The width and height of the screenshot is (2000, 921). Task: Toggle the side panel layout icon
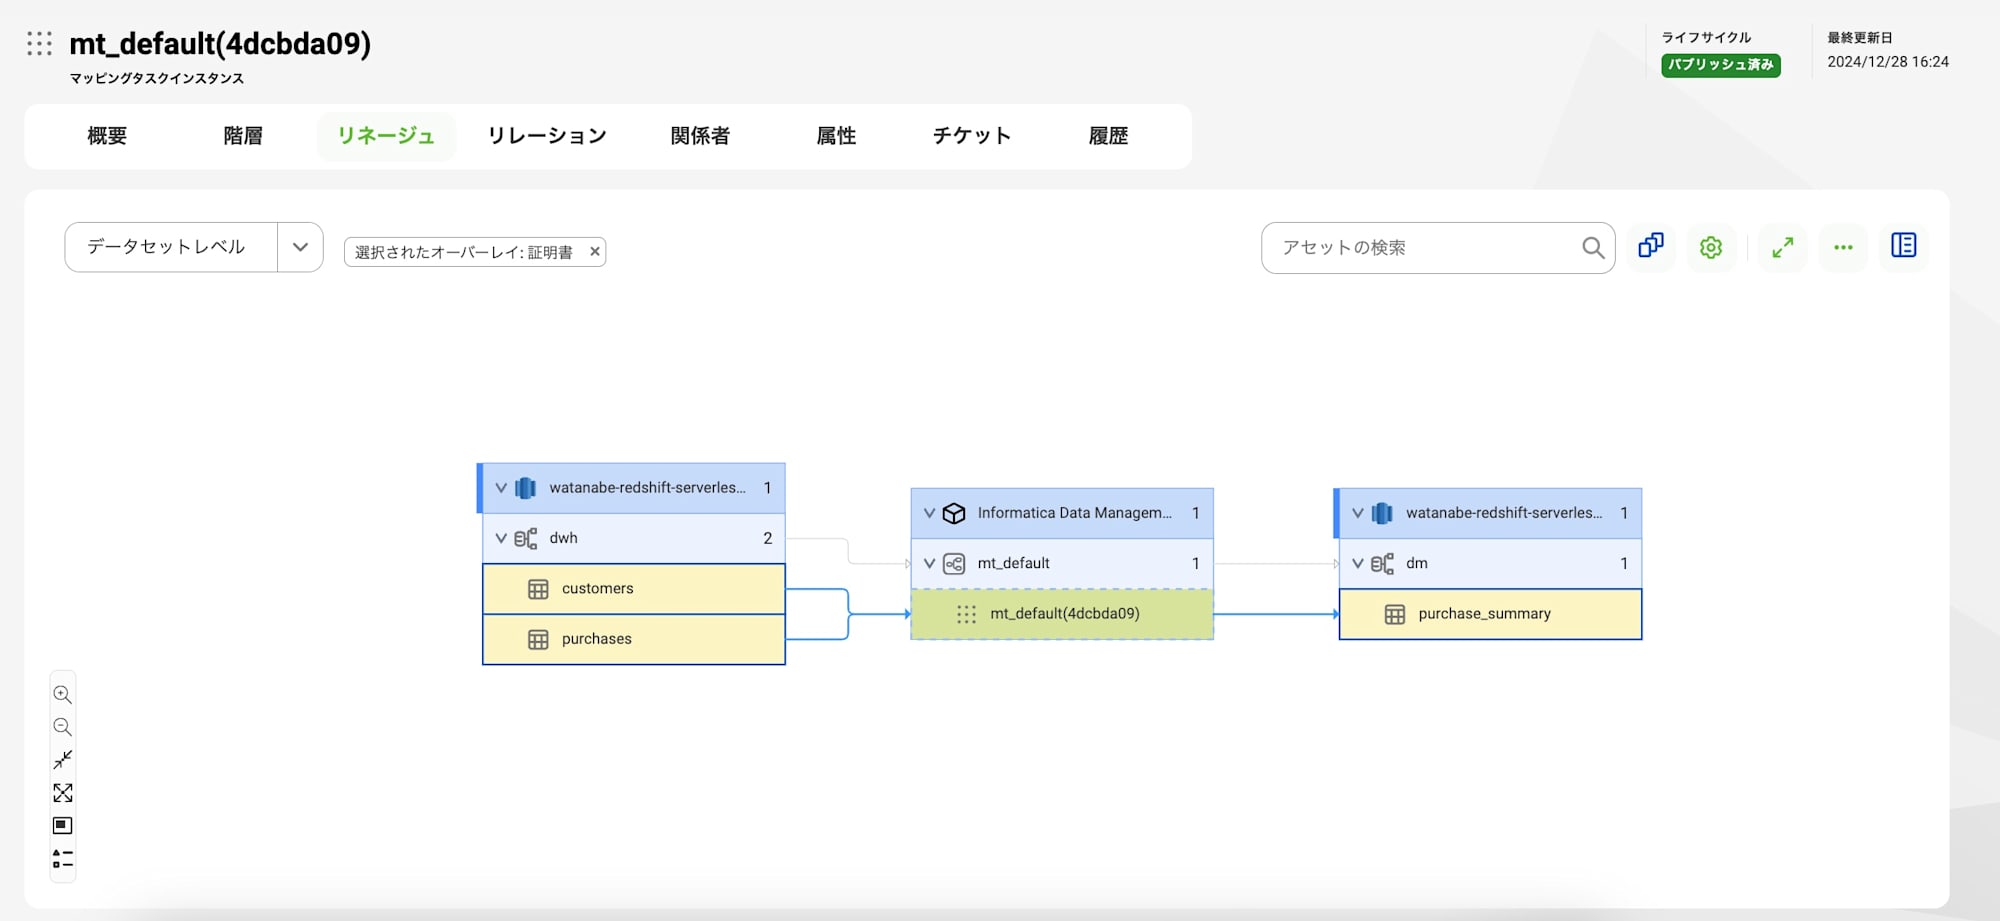pos(1904,246)
